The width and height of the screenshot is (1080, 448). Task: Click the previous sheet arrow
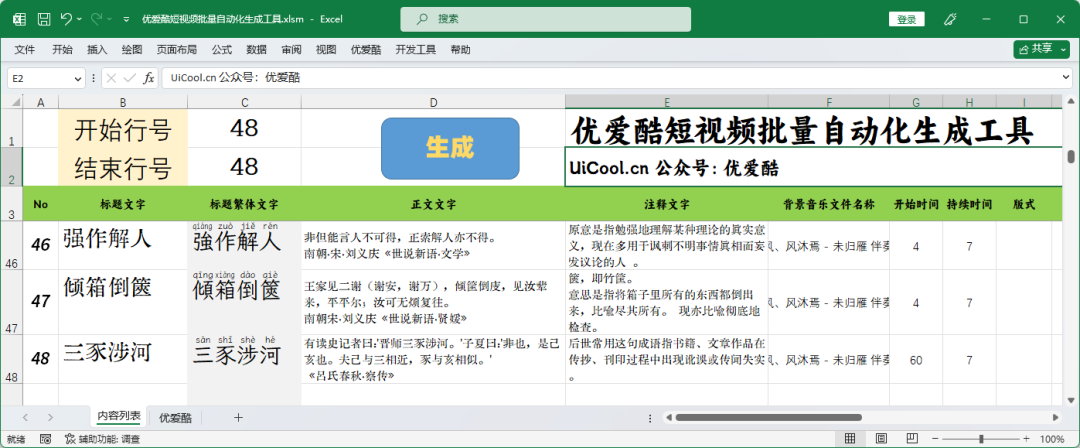click(25, 417)
